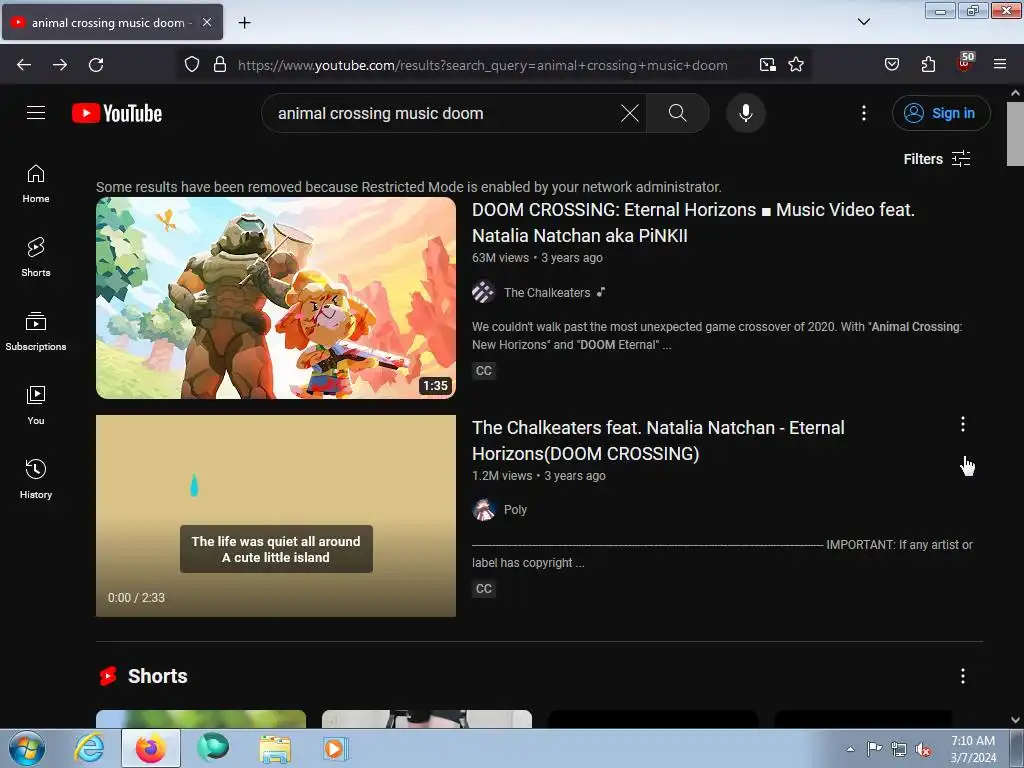Click the green globe taskbar application

(213, 748)
